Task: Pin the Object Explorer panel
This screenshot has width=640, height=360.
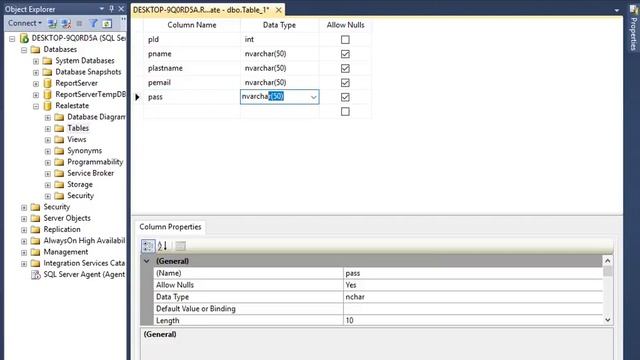Action: [x=111, y=9]
